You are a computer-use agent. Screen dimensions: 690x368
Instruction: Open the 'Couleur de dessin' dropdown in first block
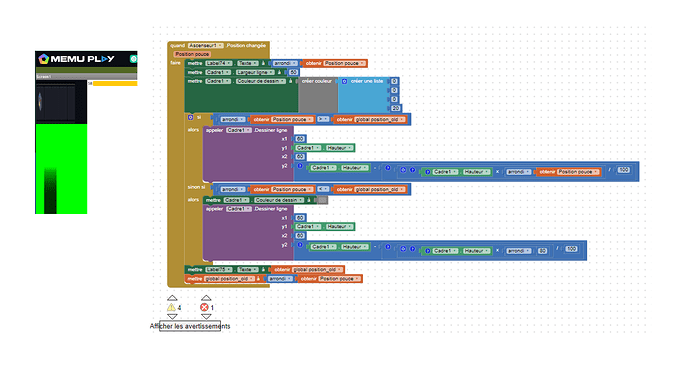(261, 81)
